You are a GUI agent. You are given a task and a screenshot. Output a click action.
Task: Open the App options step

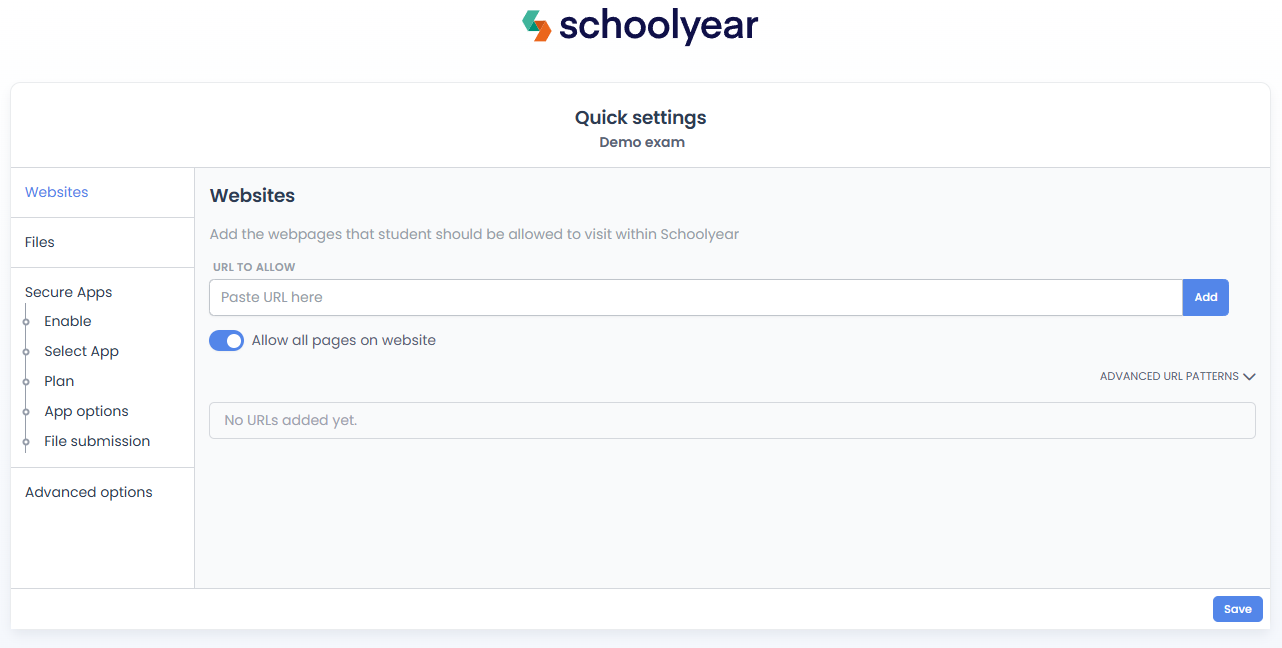tap(87, 411)
